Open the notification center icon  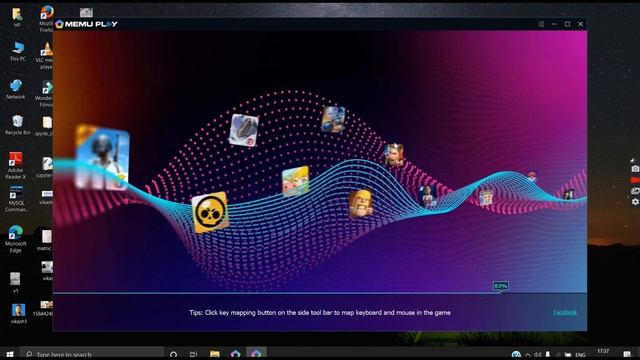coord(627,354)
